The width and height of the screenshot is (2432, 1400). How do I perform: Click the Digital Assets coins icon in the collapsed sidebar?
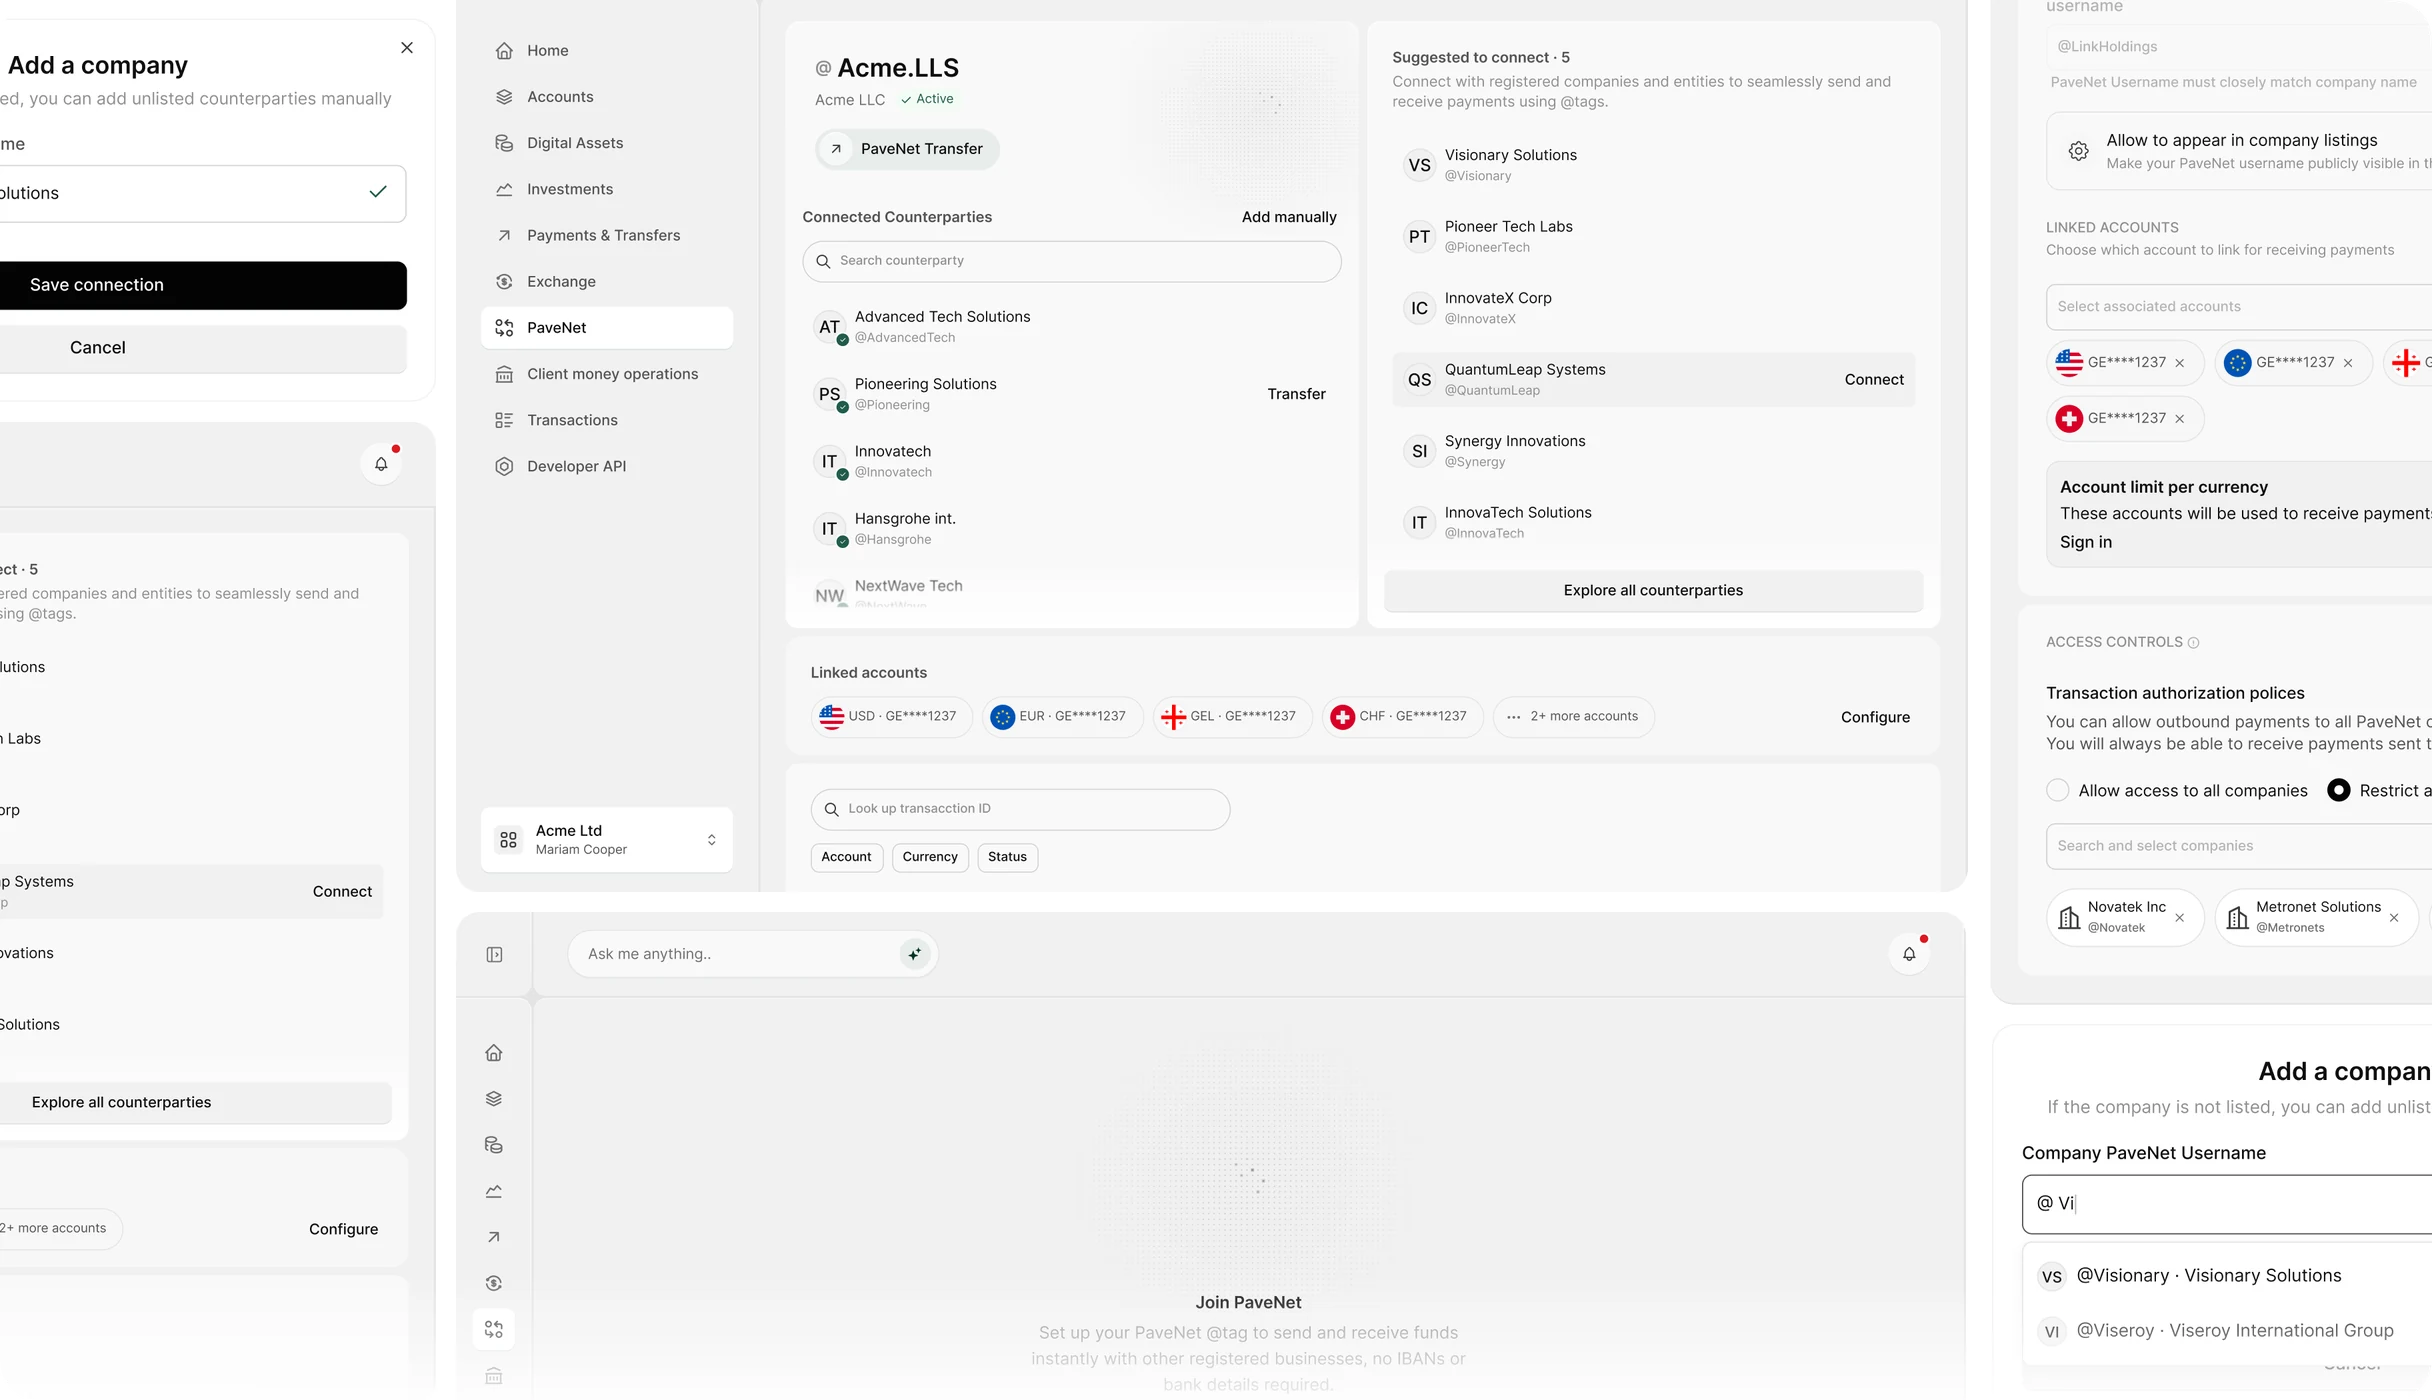[494, 1145]
